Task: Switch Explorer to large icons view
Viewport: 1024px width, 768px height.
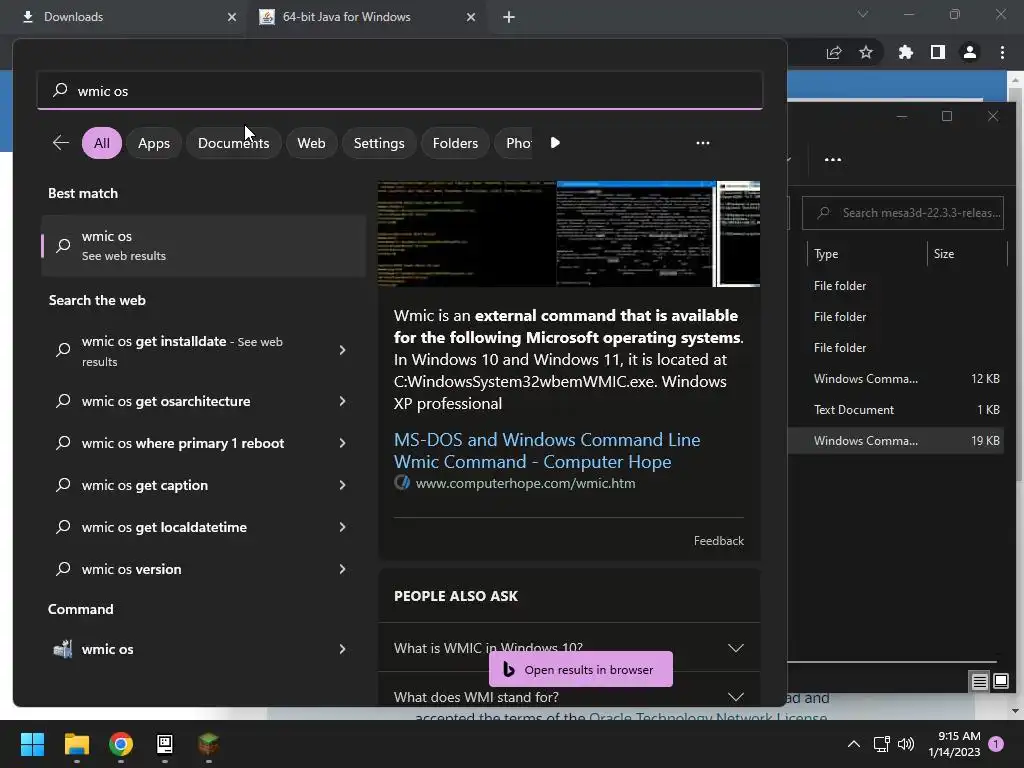Action: tap(1001, 681)
